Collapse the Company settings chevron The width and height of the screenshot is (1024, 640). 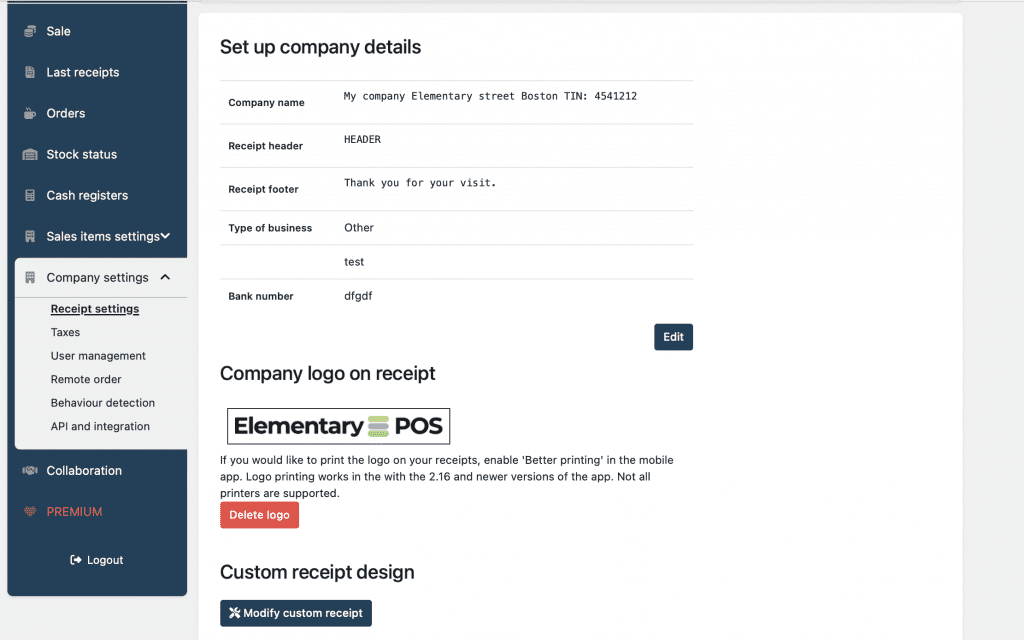click(165, 278)
